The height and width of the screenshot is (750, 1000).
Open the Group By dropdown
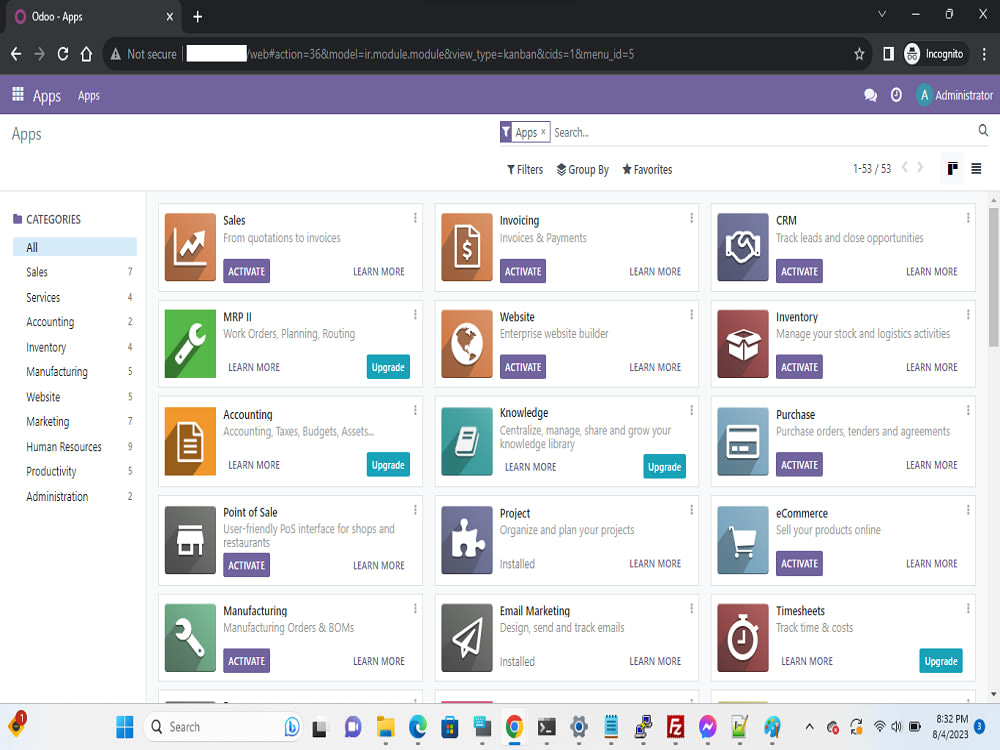point(582,169)
